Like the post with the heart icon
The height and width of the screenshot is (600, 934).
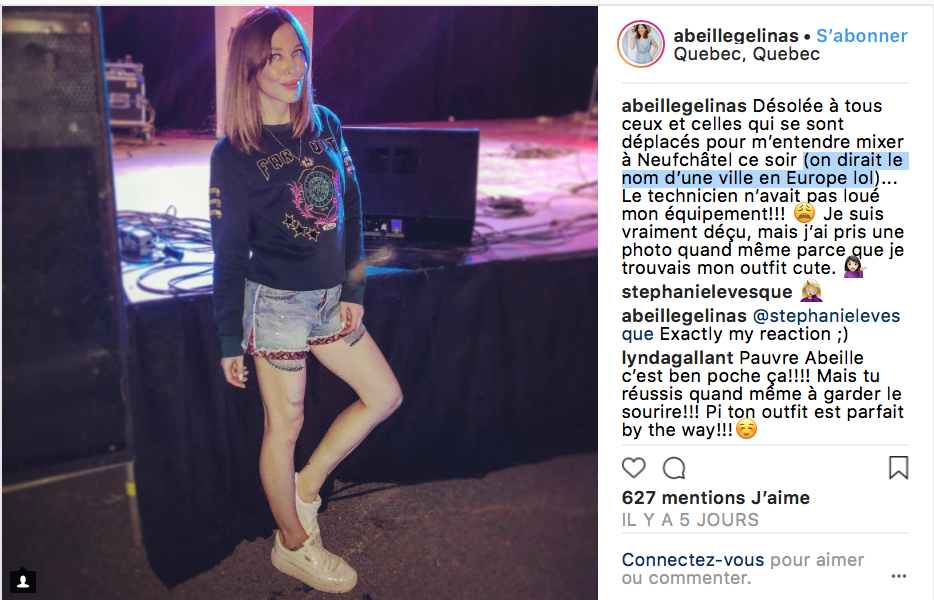(x=634, y=468)
